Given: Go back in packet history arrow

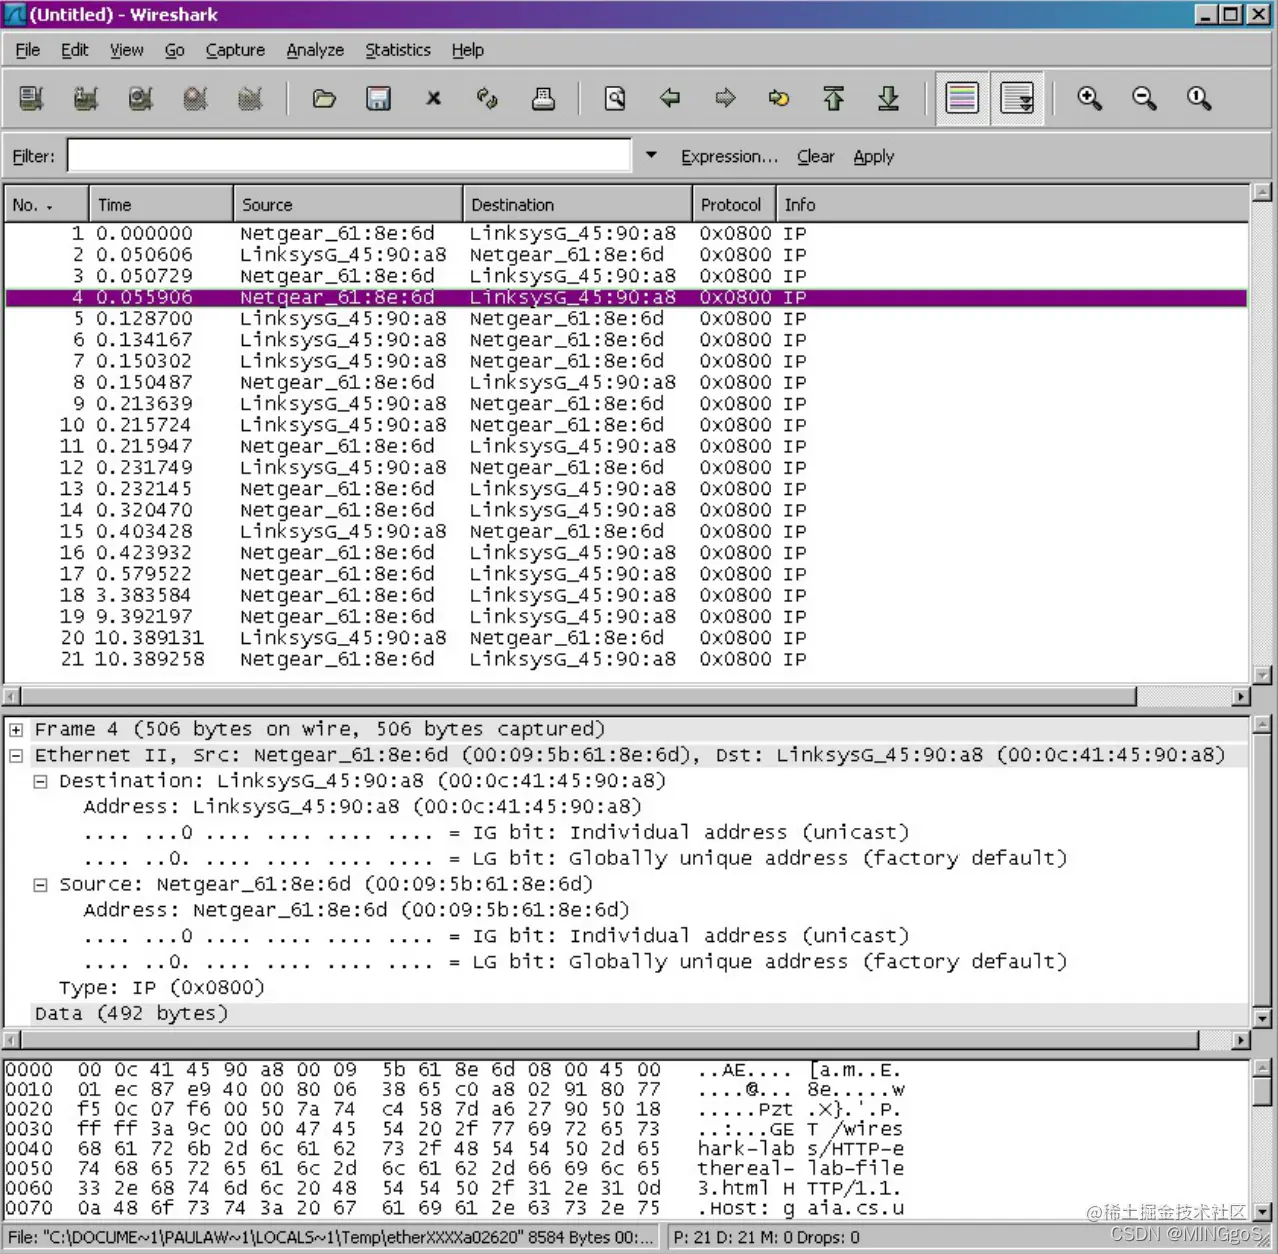Looking at the screenshot, I should [x=670, y=98].
